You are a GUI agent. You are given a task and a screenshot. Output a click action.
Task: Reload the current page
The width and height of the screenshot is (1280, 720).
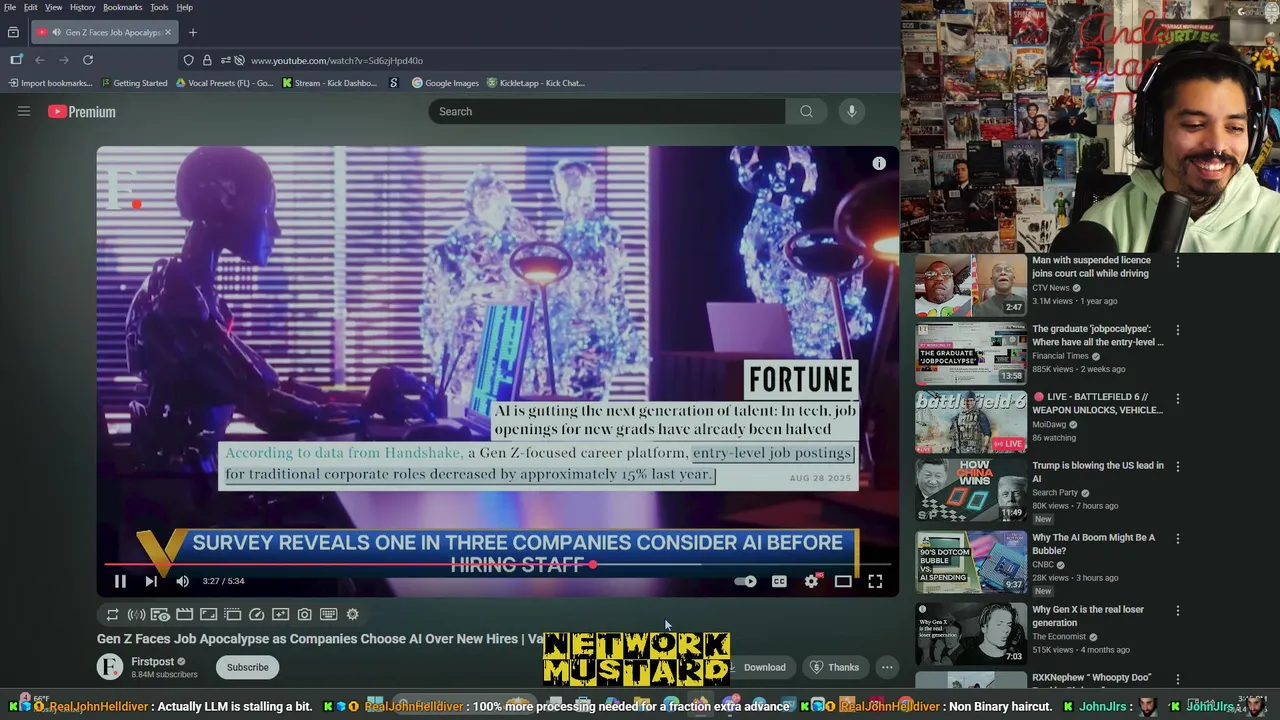point(88,60)
